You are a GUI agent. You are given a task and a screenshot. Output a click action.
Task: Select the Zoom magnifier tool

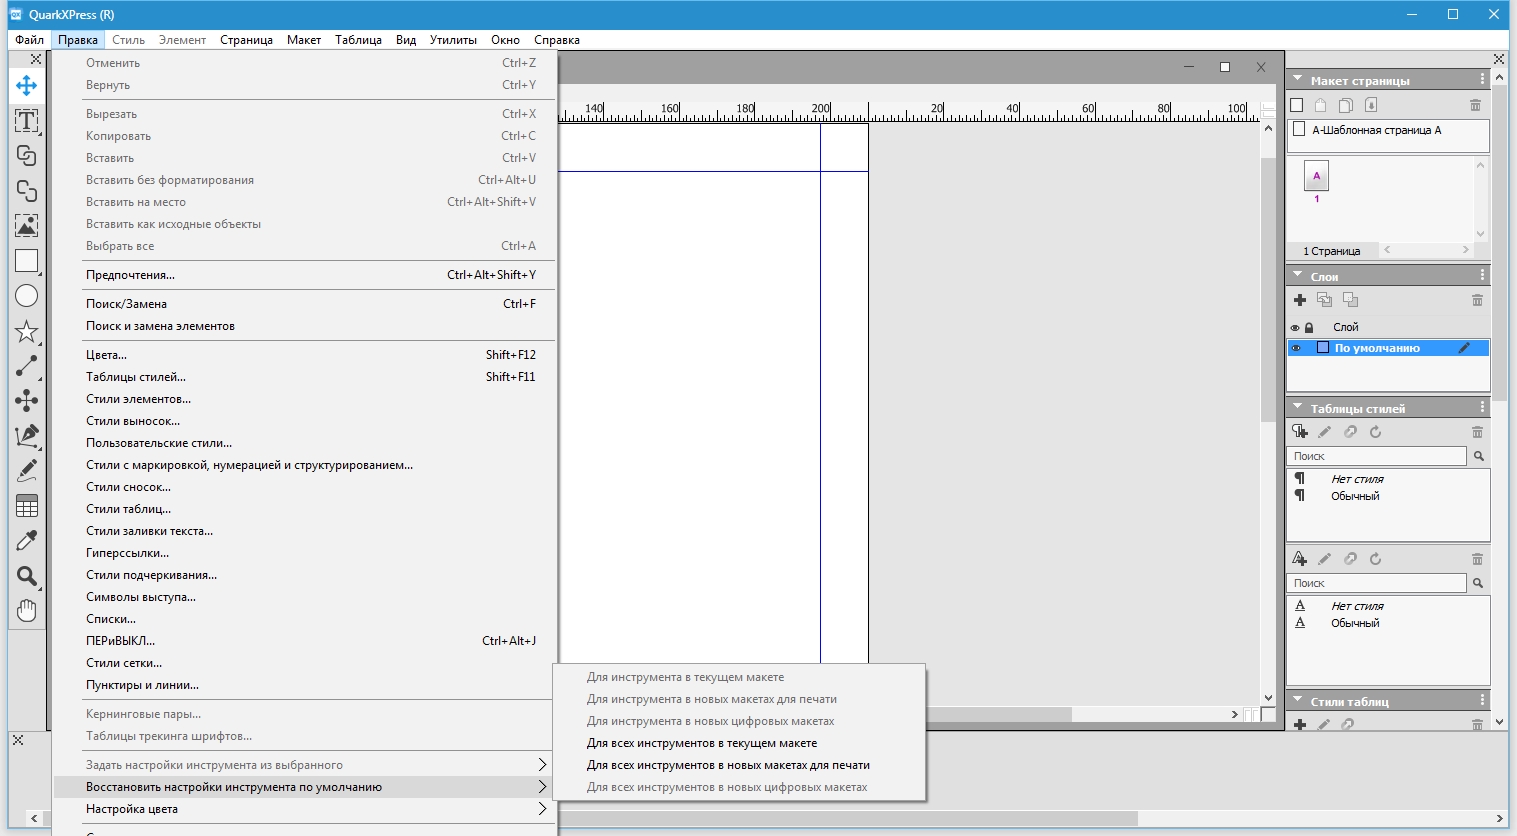[27, 576]
